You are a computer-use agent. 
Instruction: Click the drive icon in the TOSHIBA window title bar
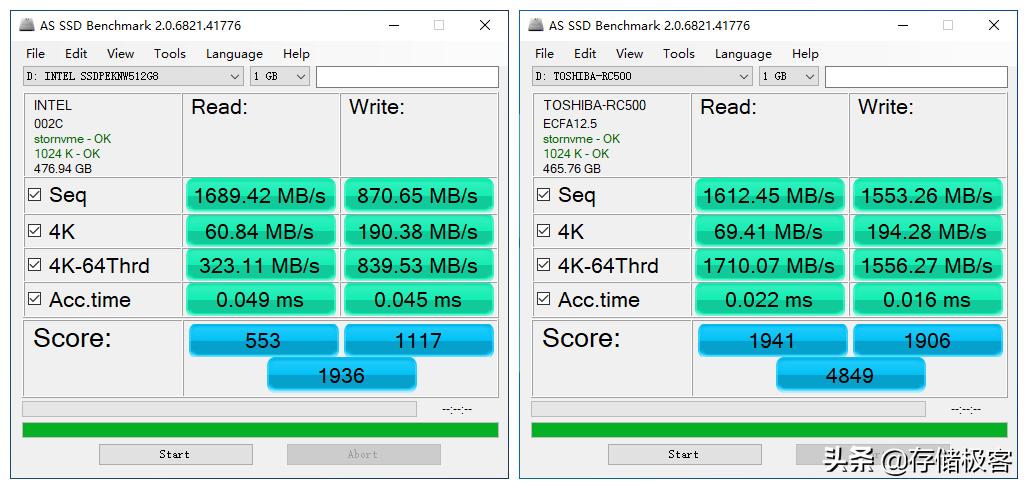536,25
